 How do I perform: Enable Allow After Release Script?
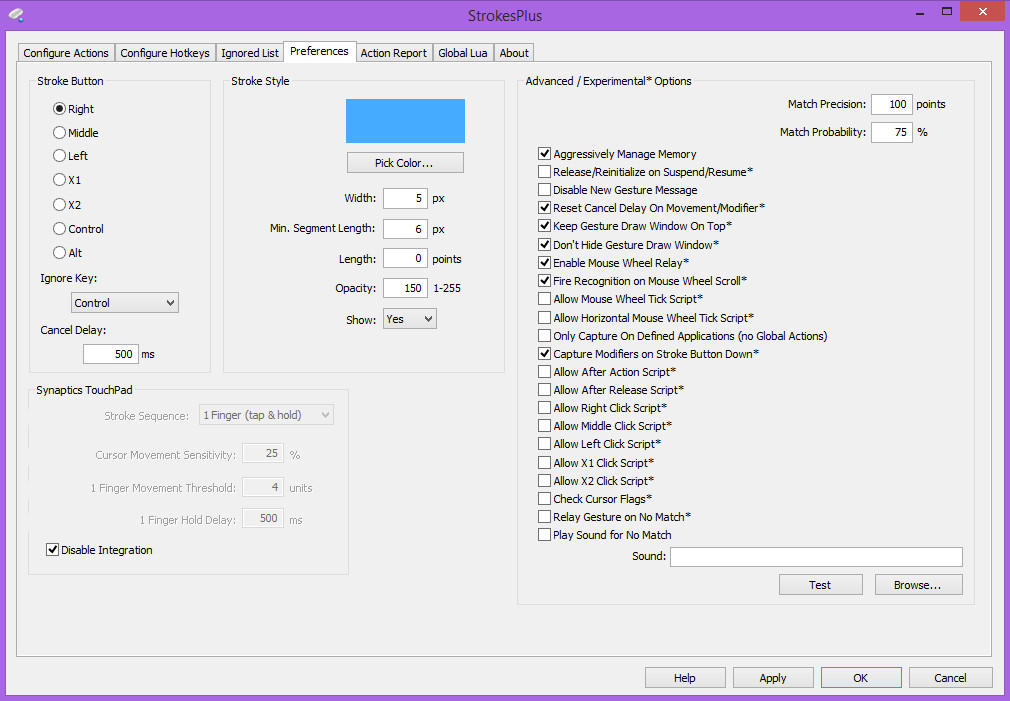click(544, 389)
